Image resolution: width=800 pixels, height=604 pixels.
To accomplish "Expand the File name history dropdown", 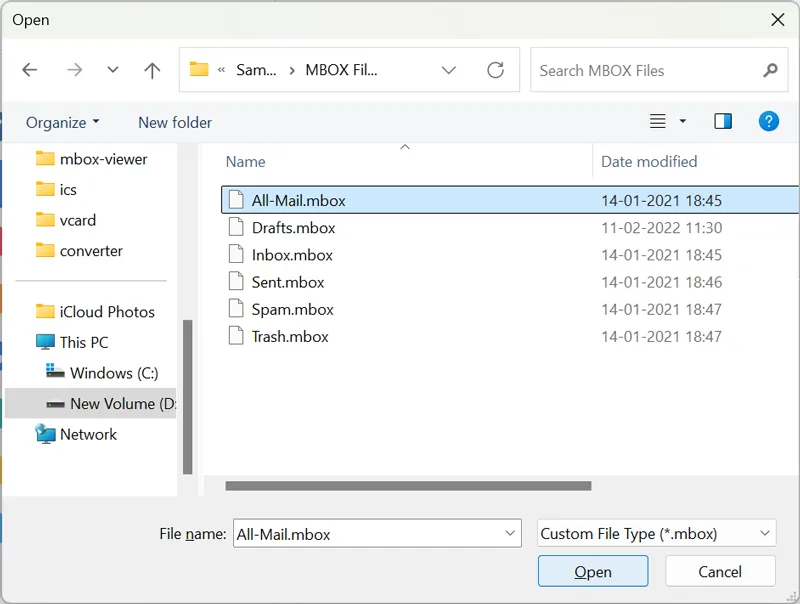I will (x=511, y=534).
